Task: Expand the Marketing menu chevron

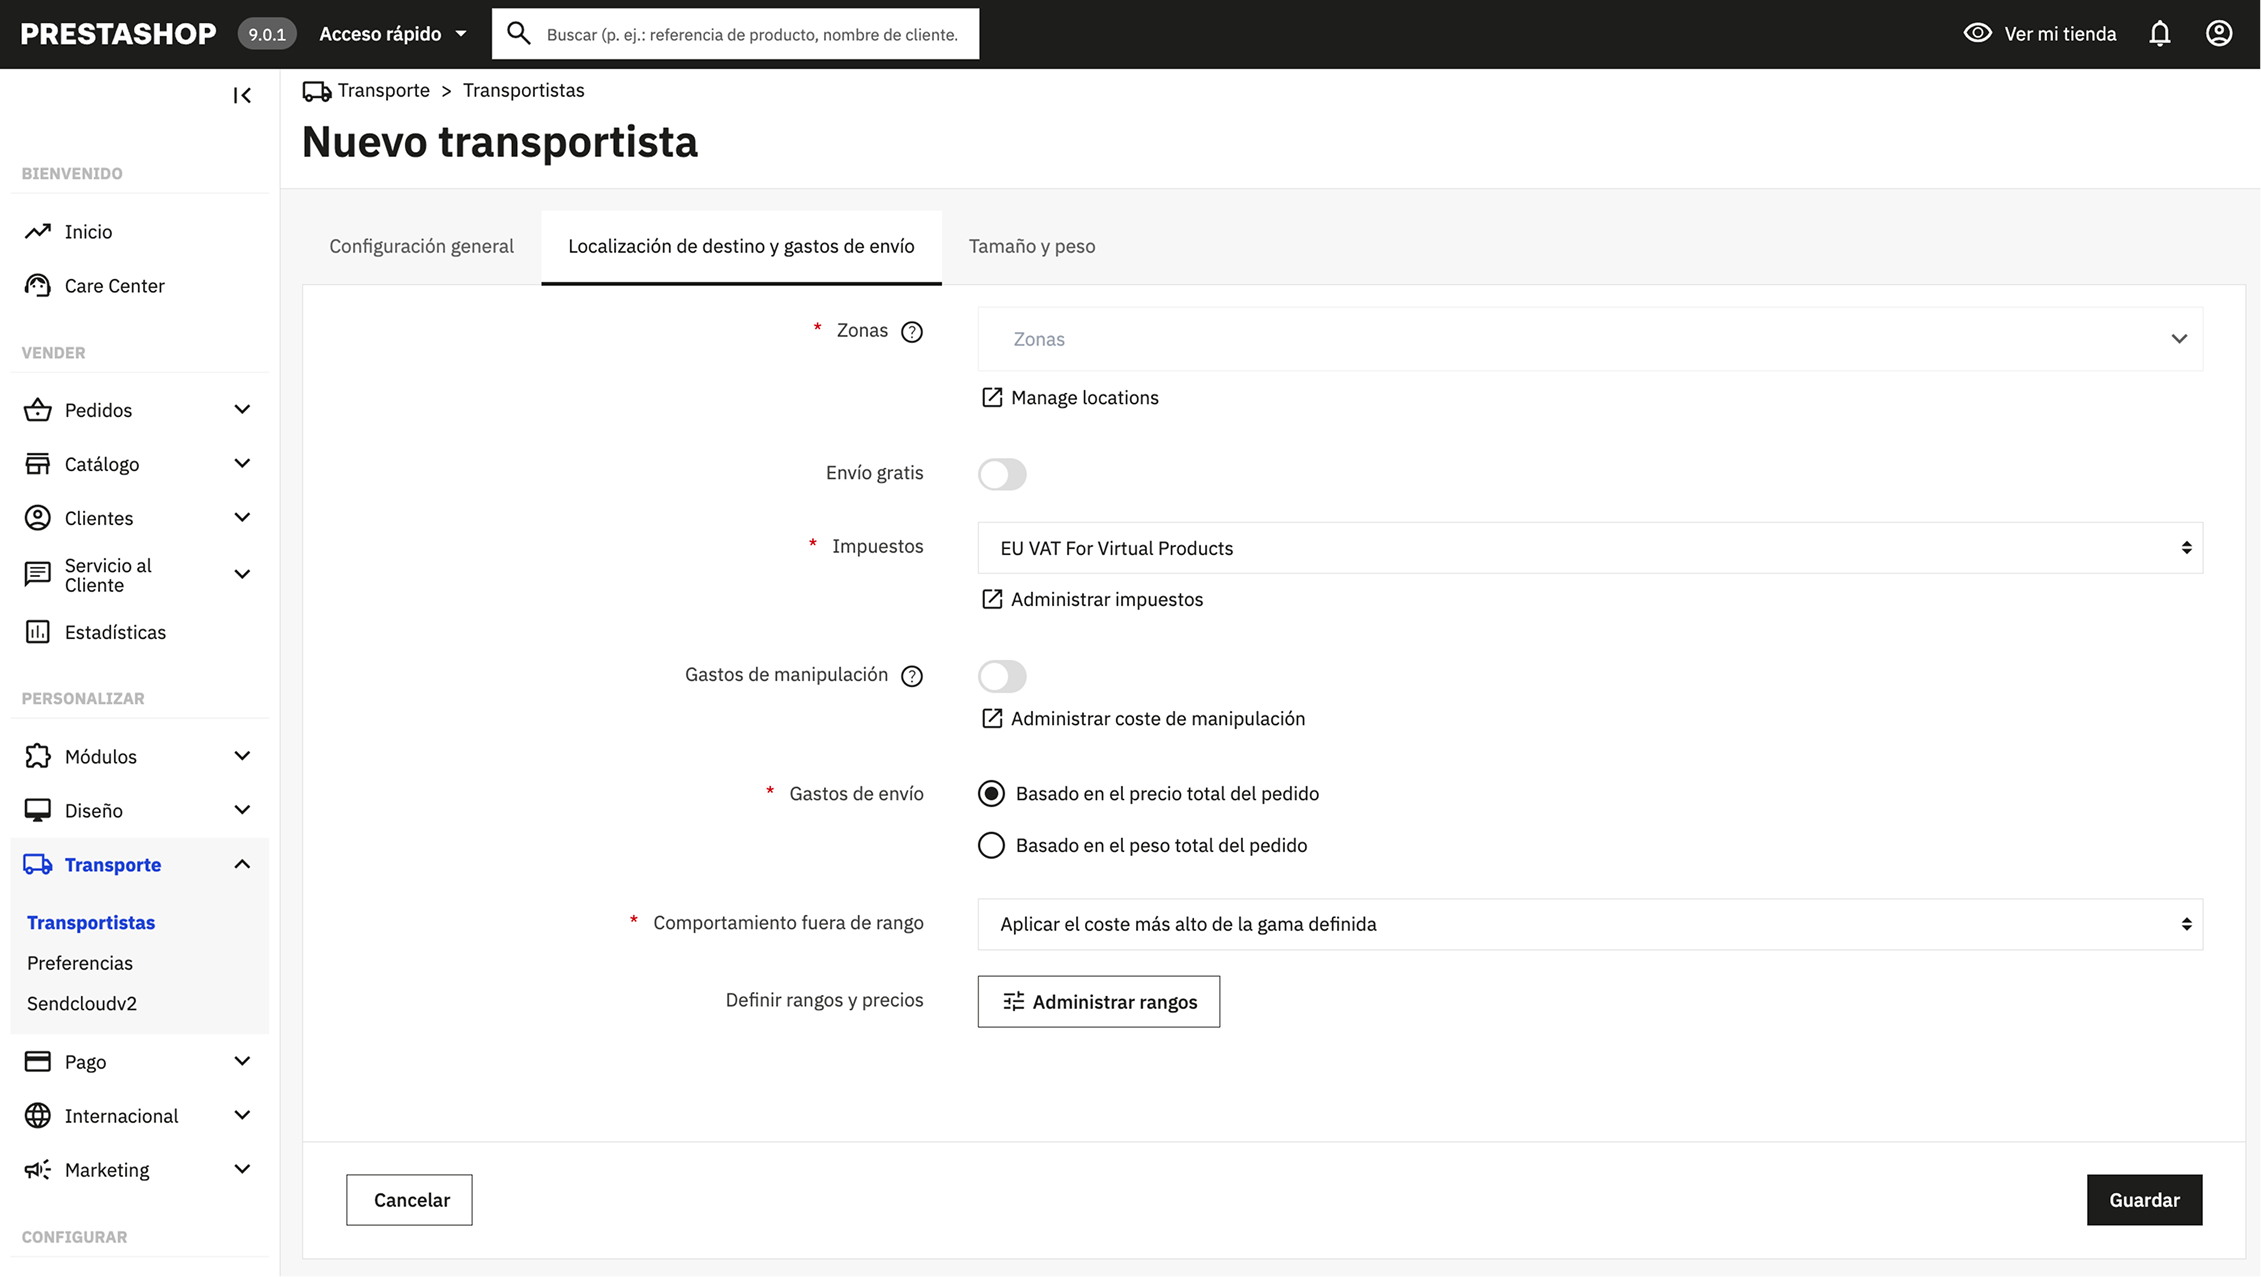Action: coord(242,1169)
